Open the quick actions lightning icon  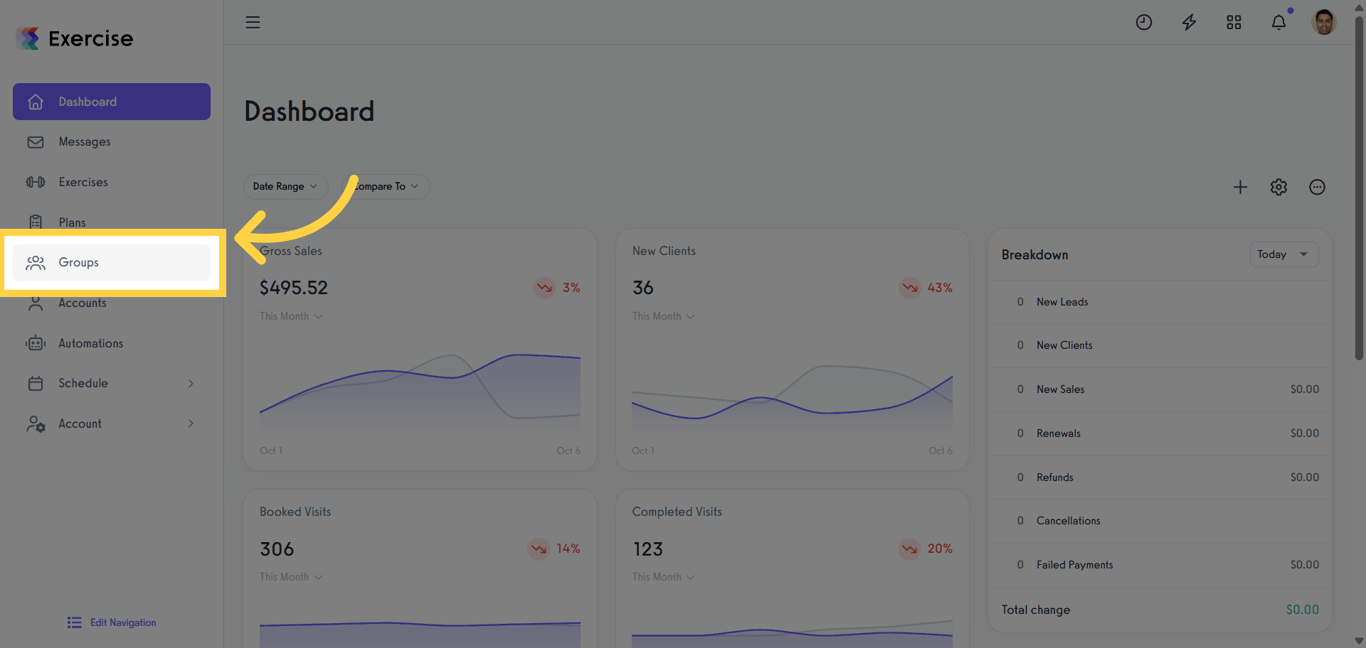1188,21
